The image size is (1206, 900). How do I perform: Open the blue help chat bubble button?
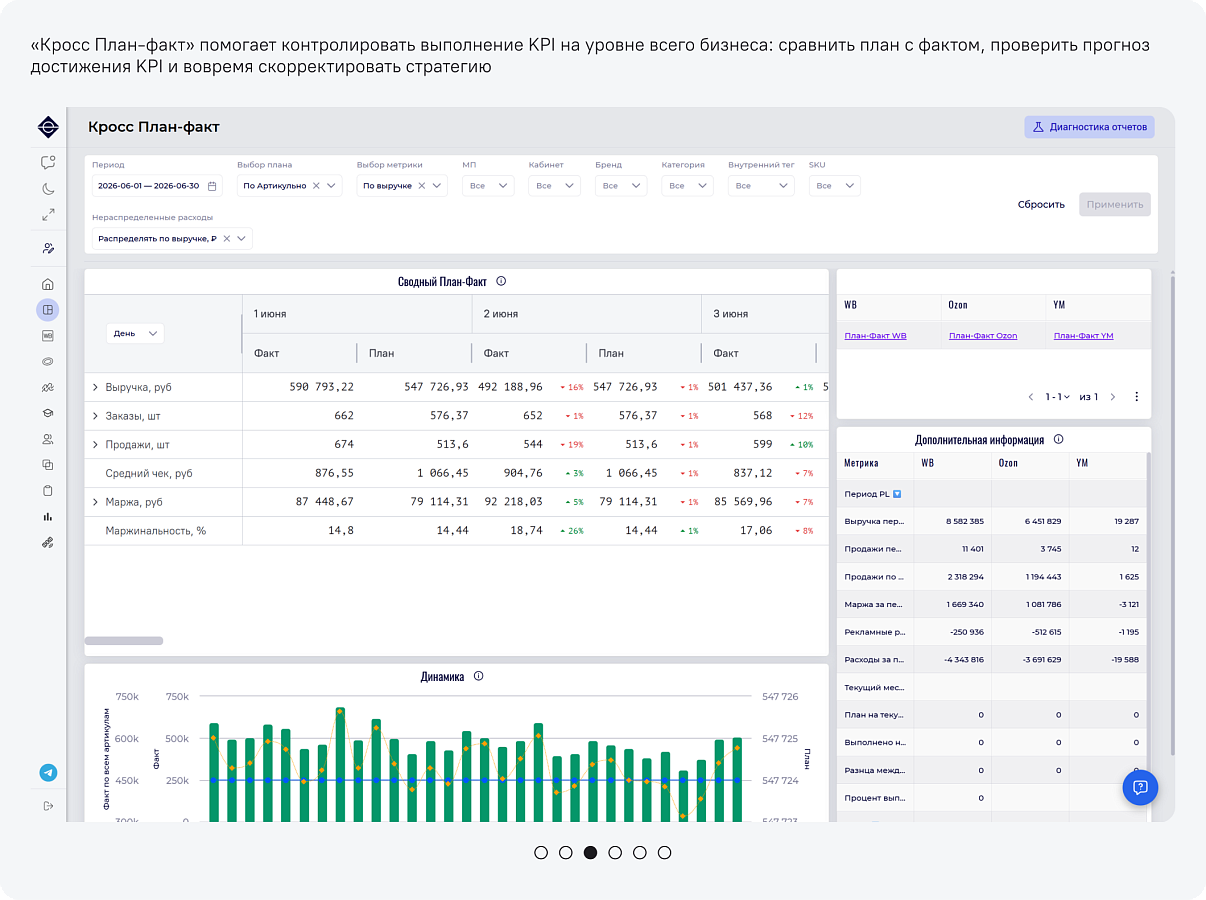pos(1140,787)
